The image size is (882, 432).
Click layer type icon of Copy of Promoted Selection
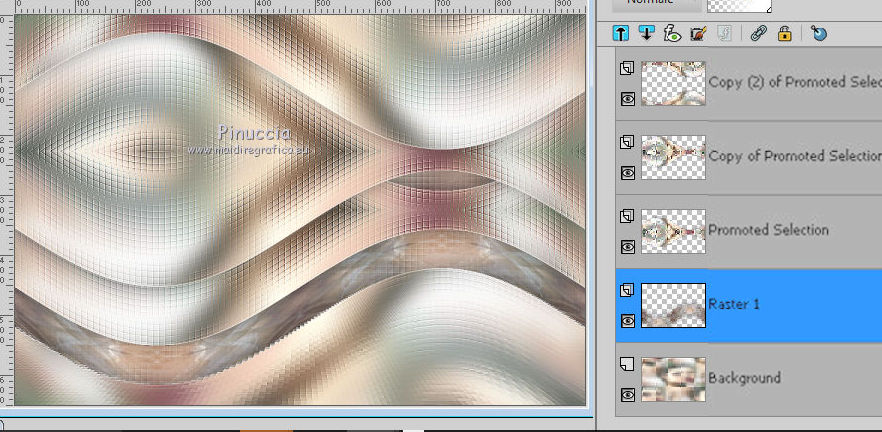(627, 142)
